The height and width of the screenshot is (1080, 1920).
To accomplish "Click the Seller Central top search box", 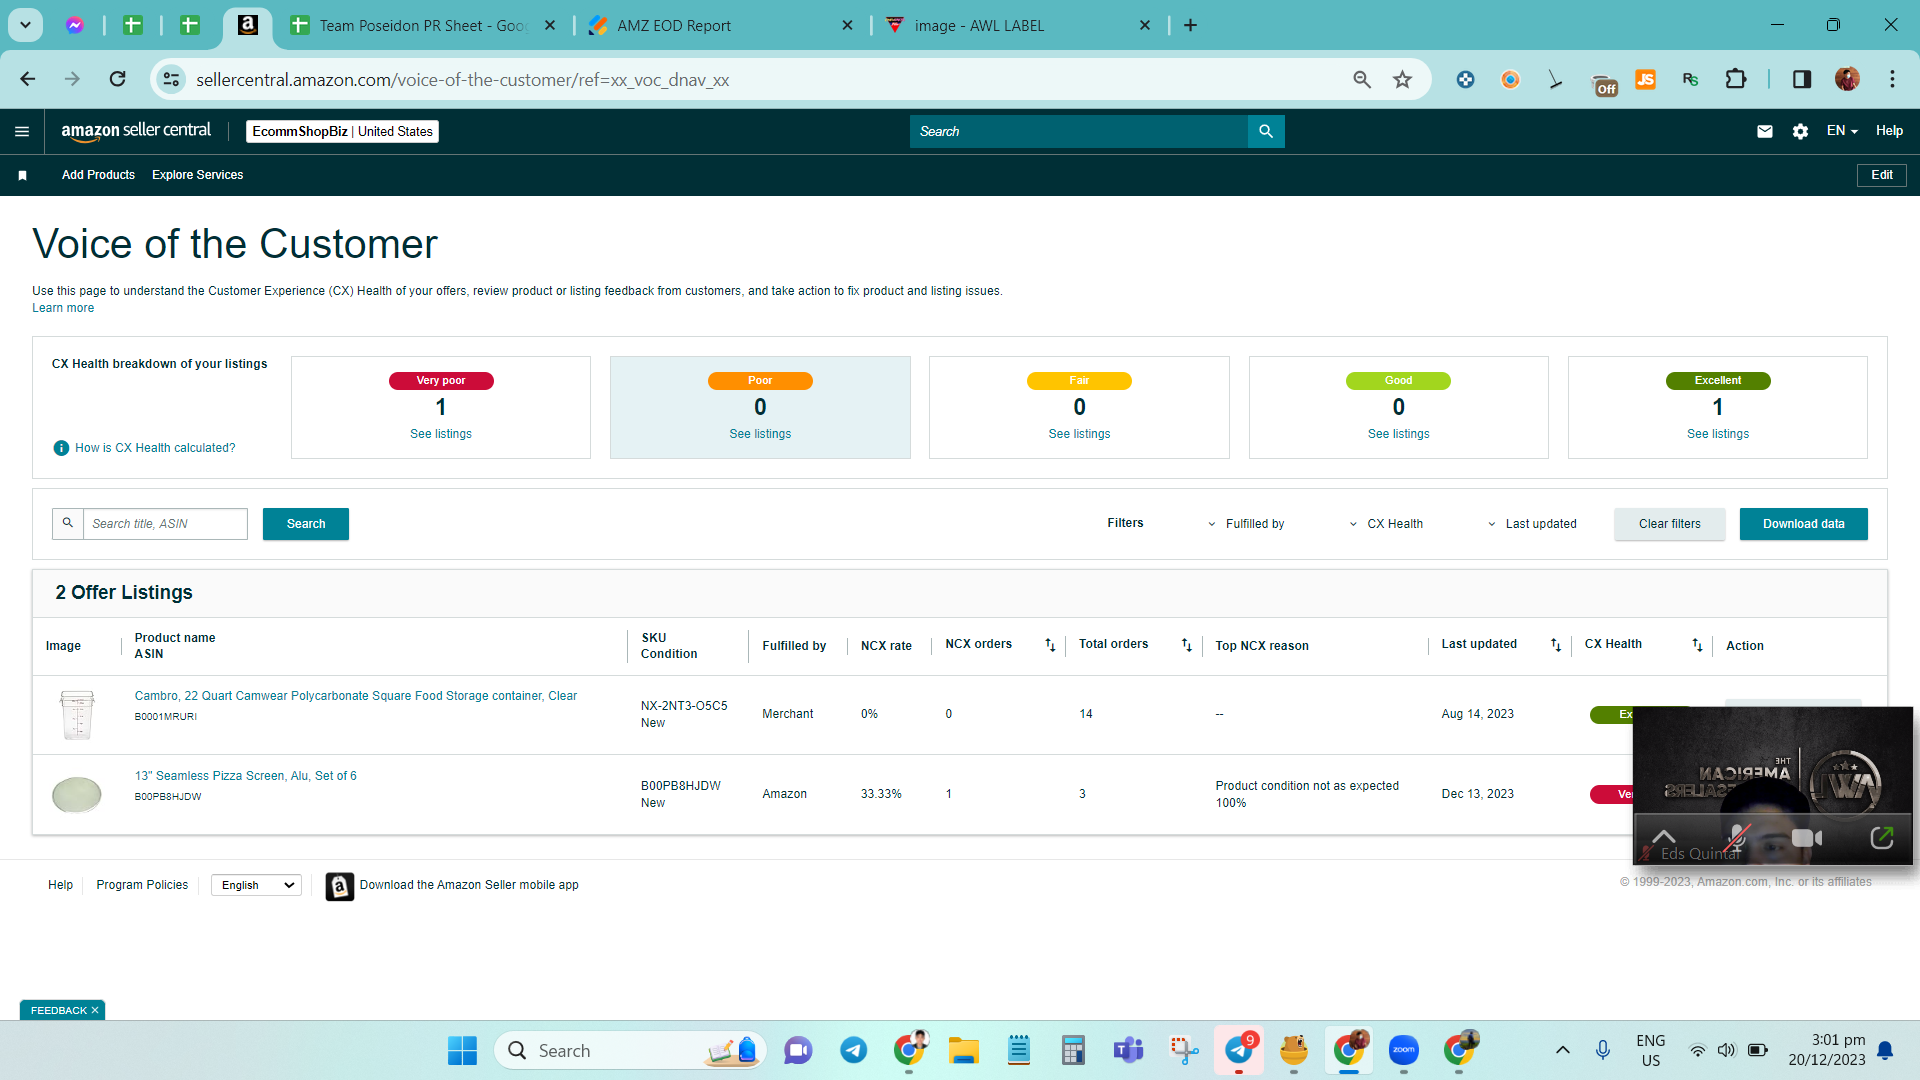I will point(1078,131).
